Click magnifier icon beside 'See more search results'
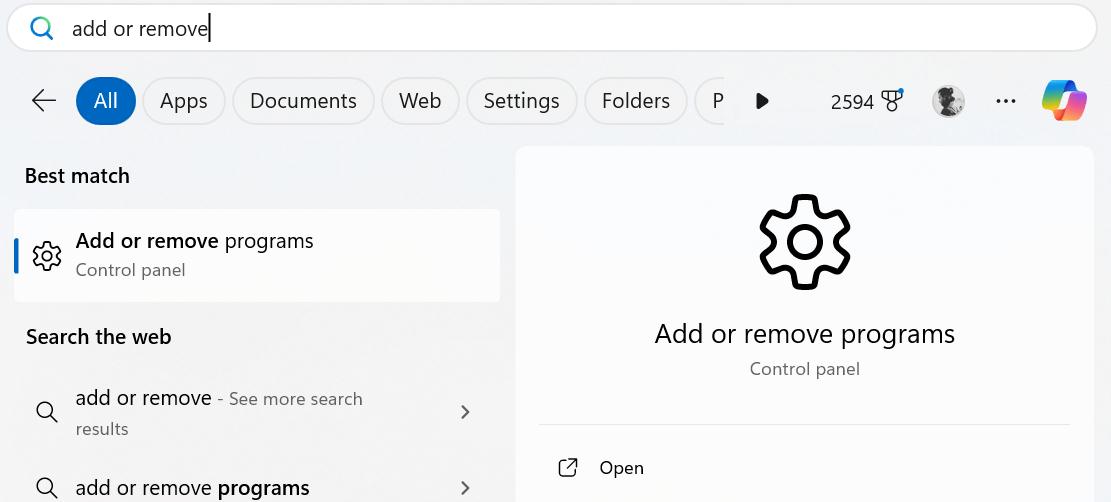The width and height of the screenshot is (1111, 502). (x=46, y=412)
